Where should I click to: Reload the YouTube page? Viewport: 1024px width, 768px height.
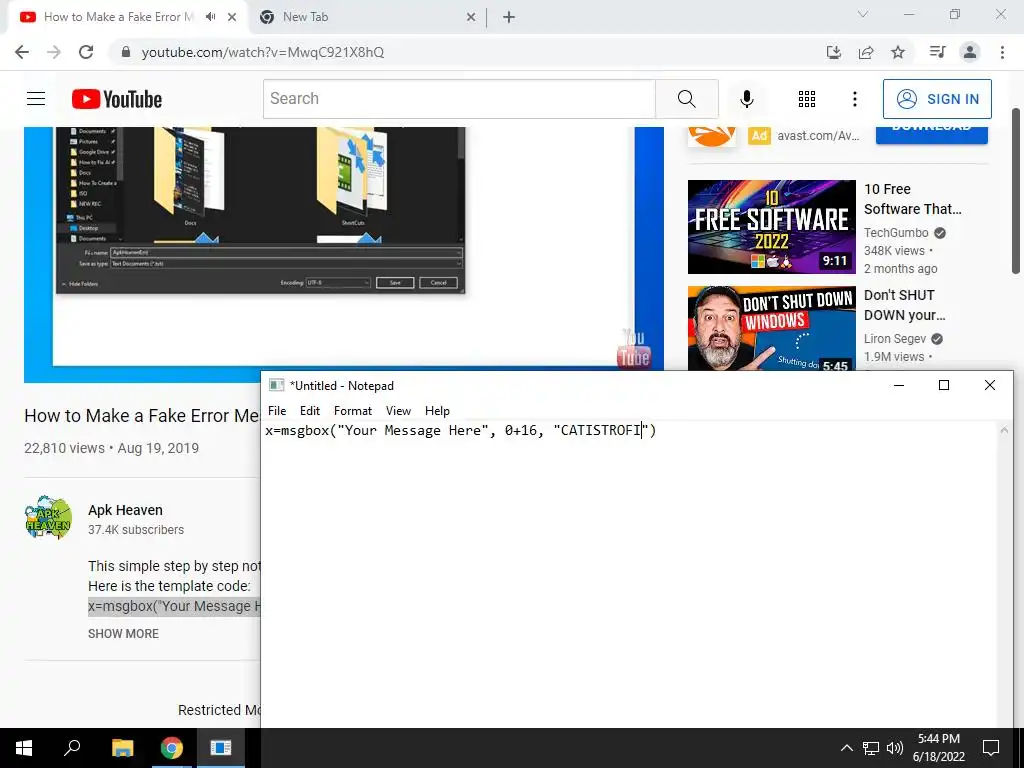click(86, 52)
